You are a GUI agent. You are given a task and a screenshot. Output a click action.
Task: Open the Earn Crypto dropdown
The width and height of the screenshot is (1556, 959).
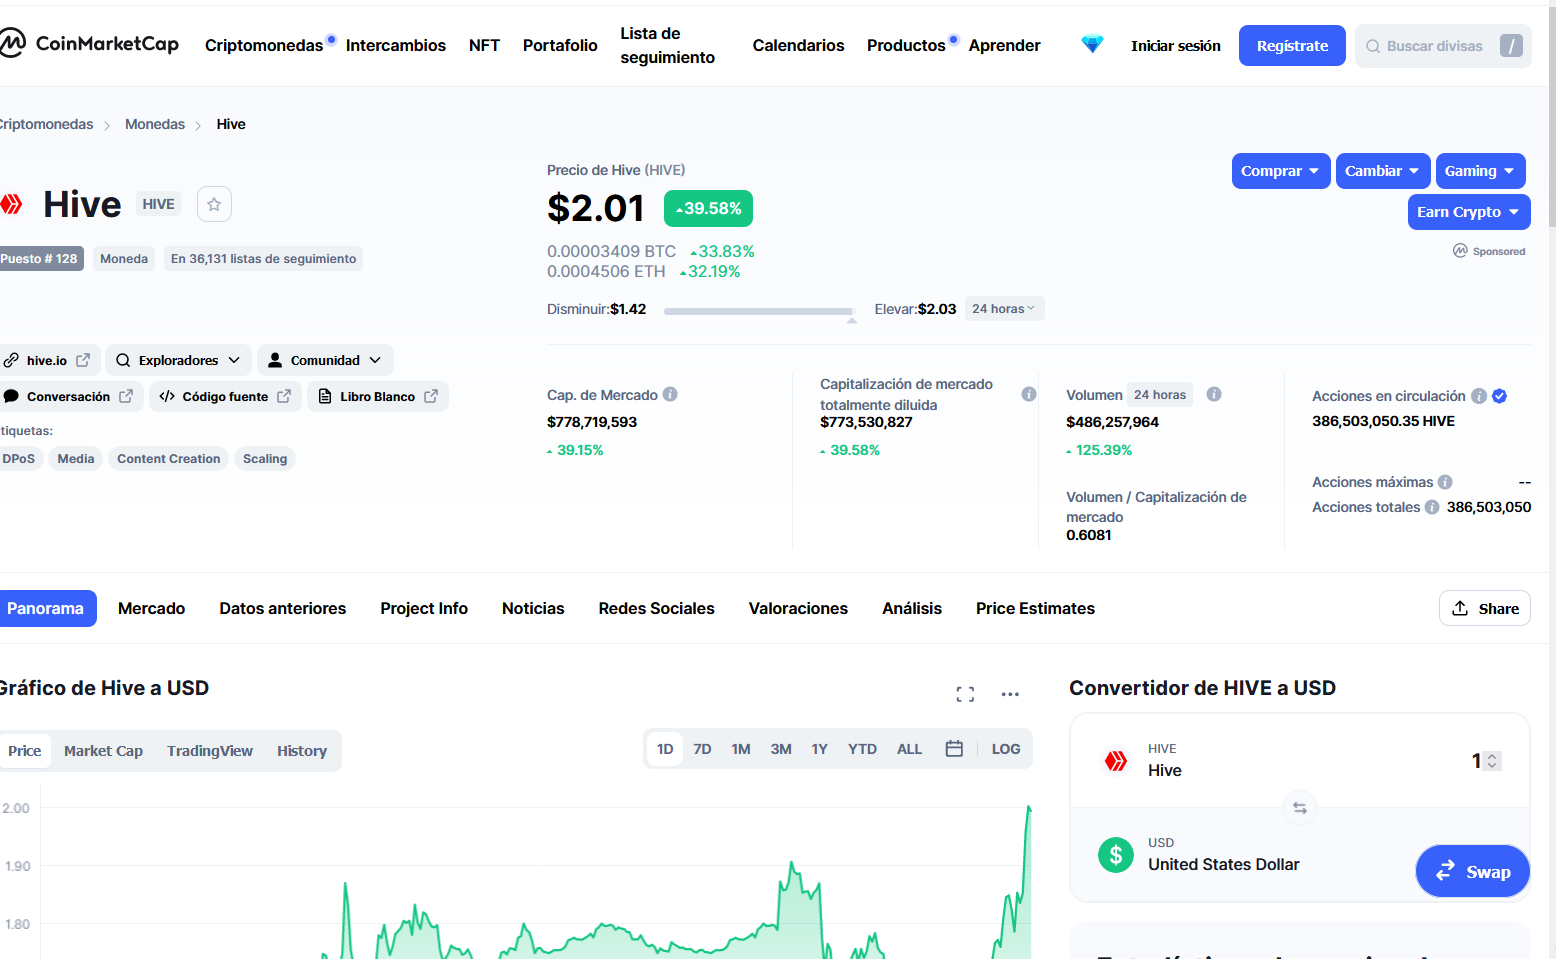pyautogui.click(x=1469, y=212)
